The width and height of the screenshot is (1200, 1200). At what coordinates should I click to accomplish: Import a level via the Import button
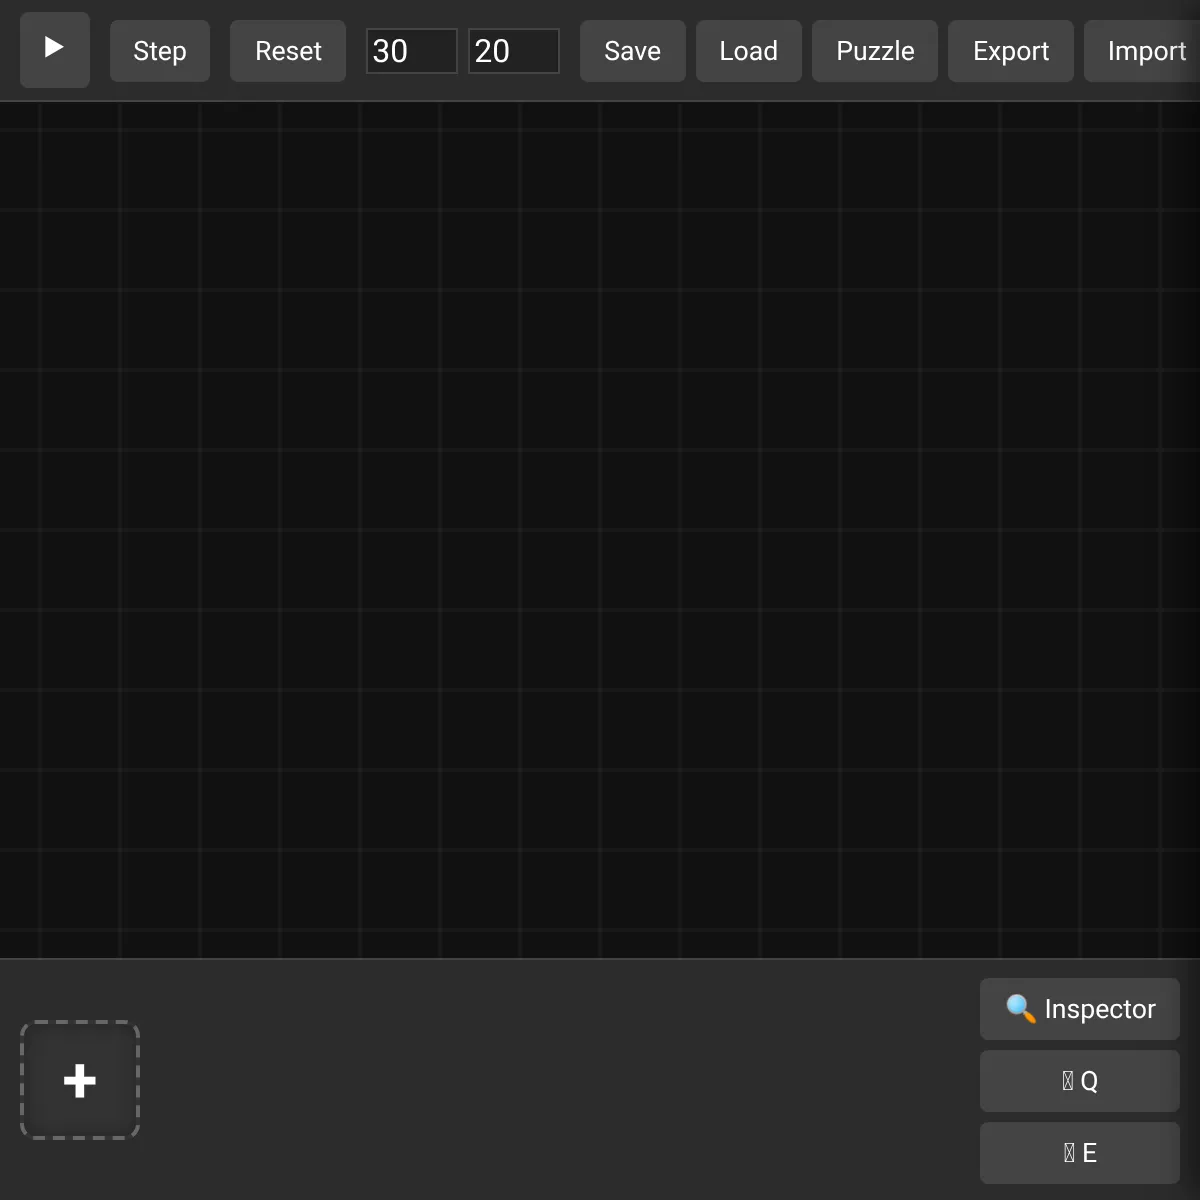[1142, 51]
